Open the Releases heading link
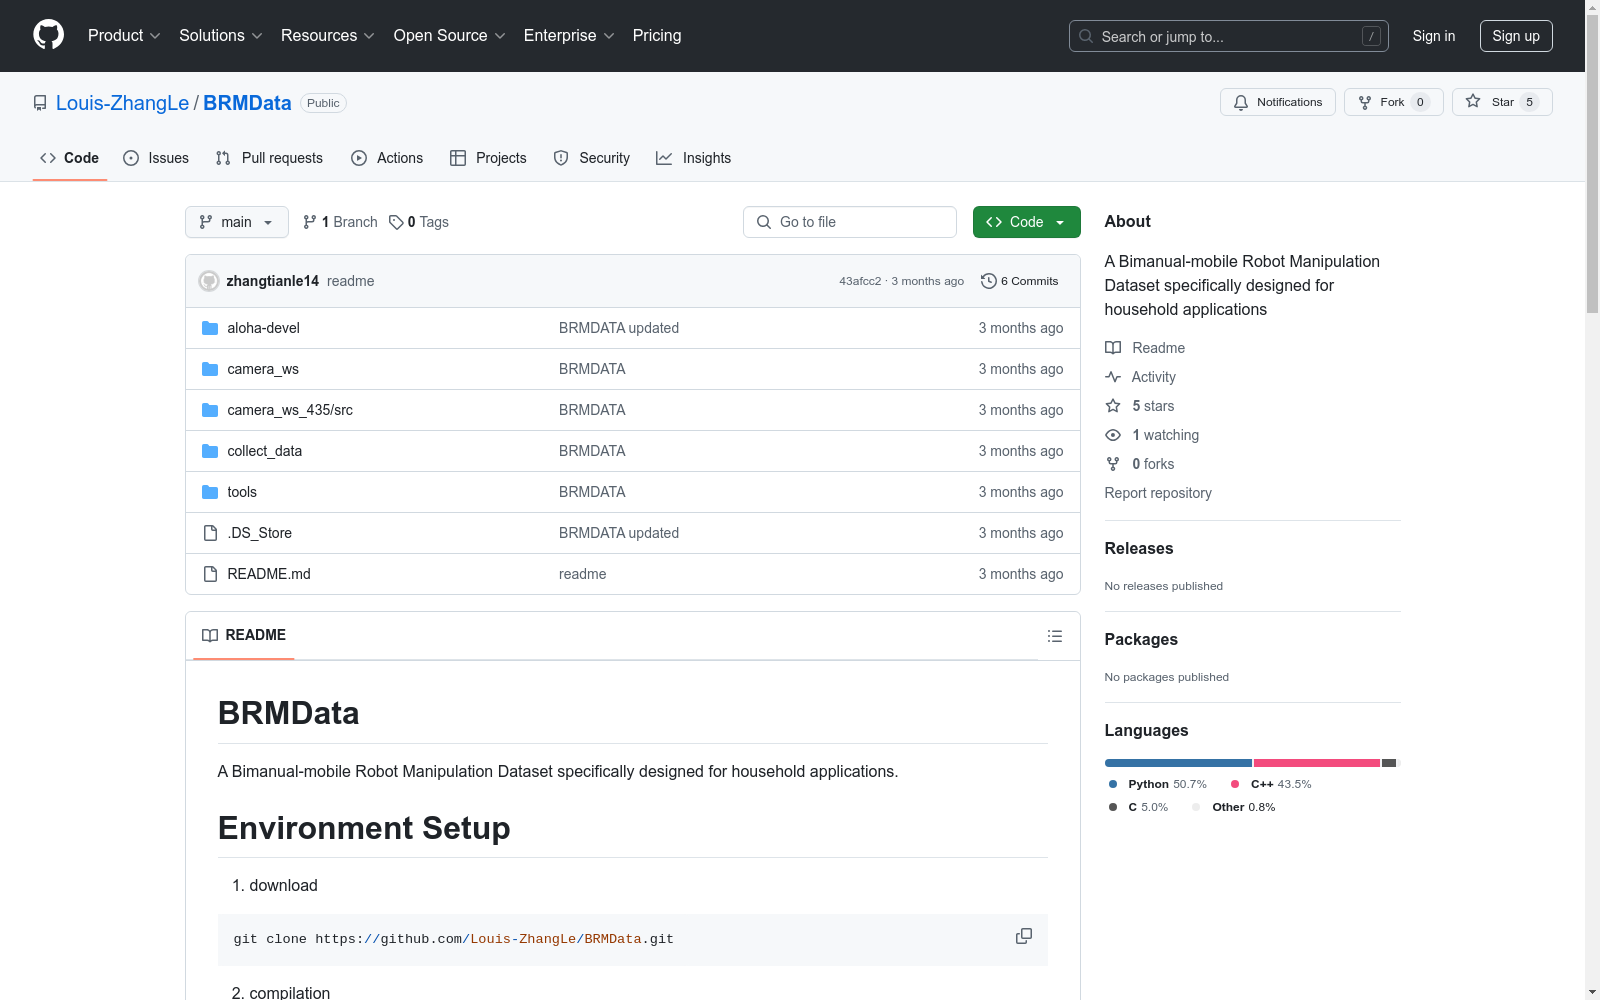The image size is (1600, 1000). click(1139, 548)
